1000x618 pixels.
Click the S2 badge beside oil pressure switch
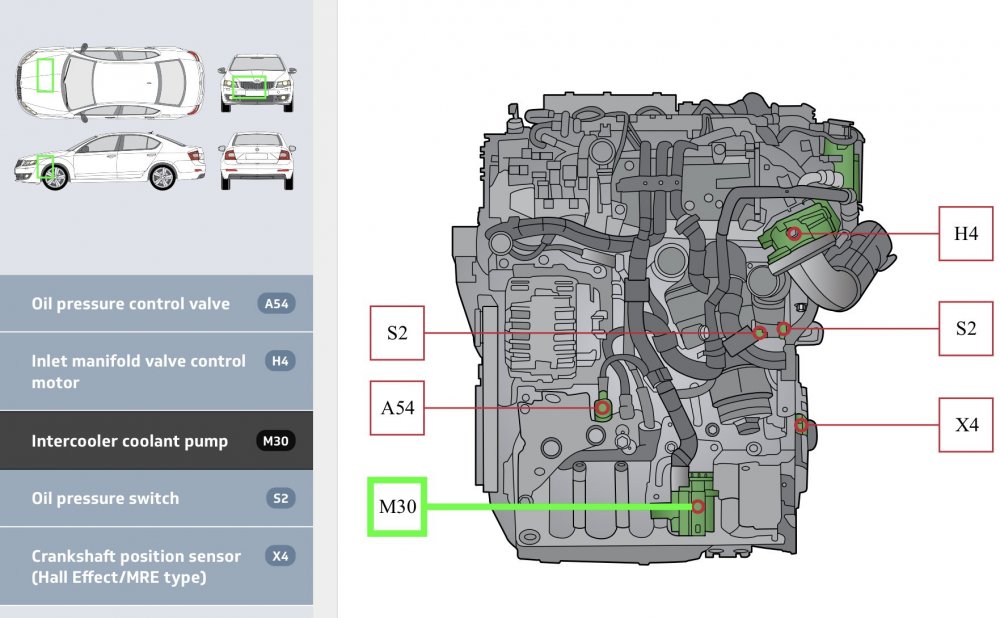pyautogui.click(x=278, y=498)
